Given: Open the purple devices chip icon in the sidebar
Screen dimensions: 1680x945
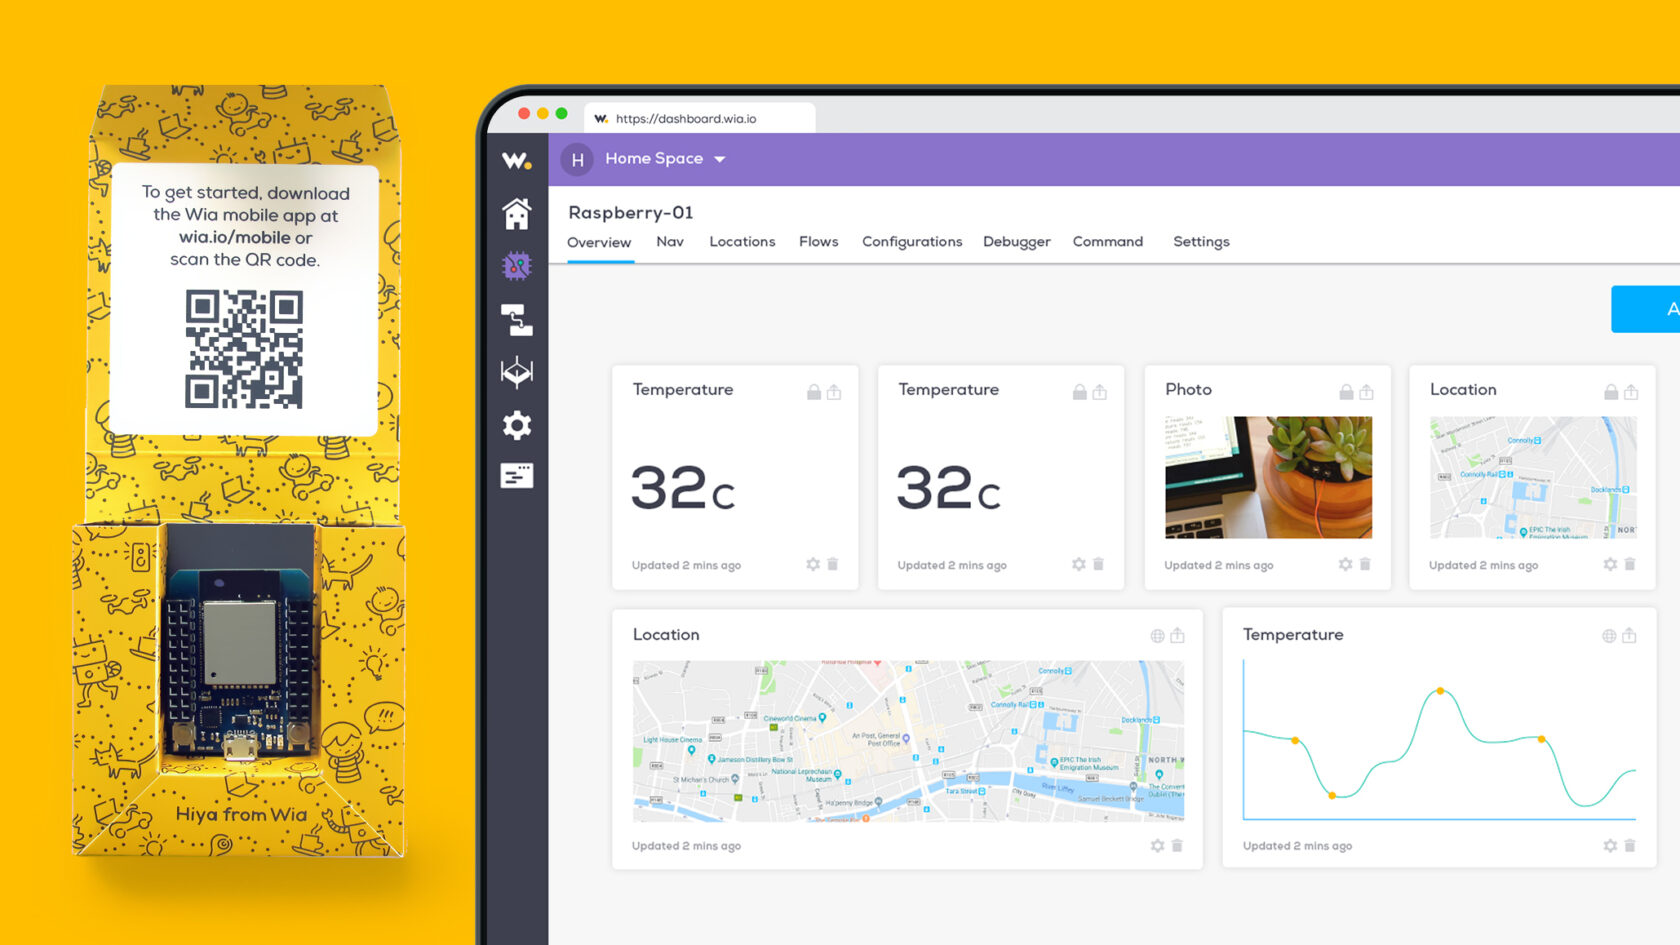Looking at the screenshot, I should (x=517, y=266).
